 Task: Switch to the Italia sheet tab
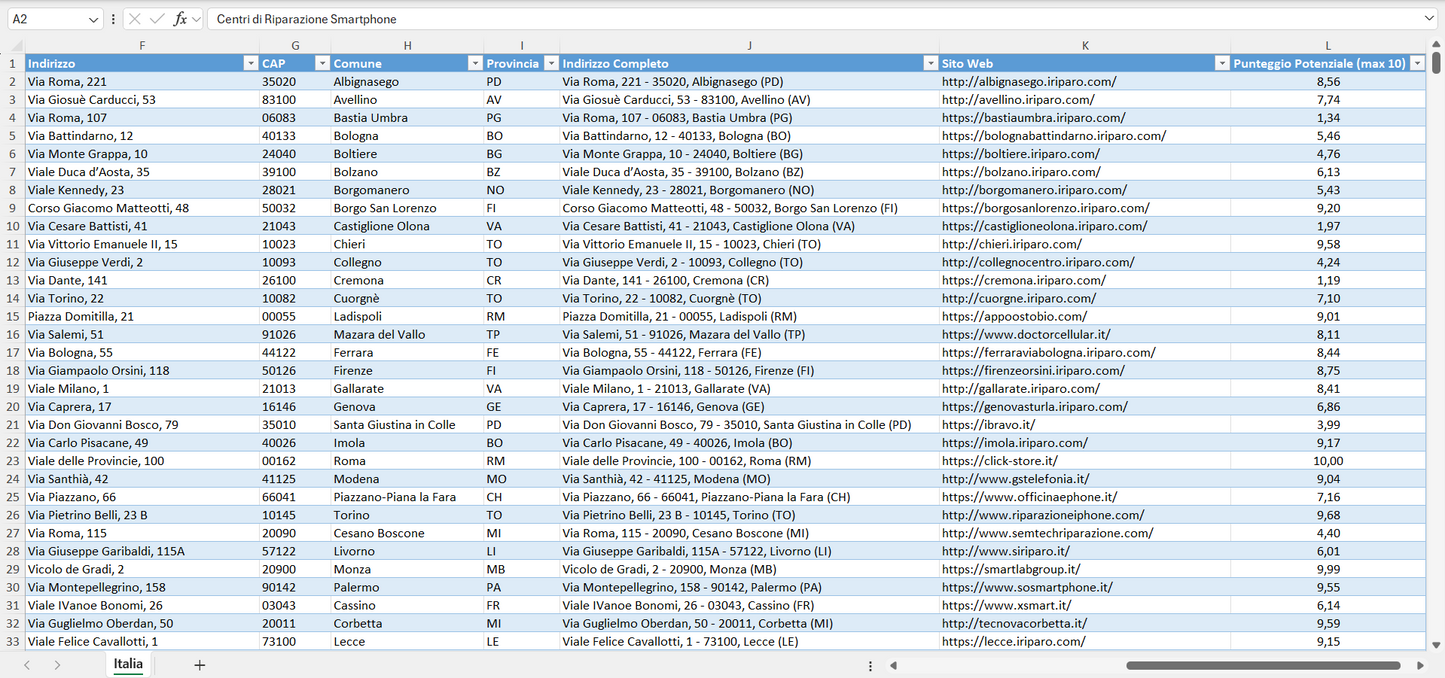pos(128,664)
